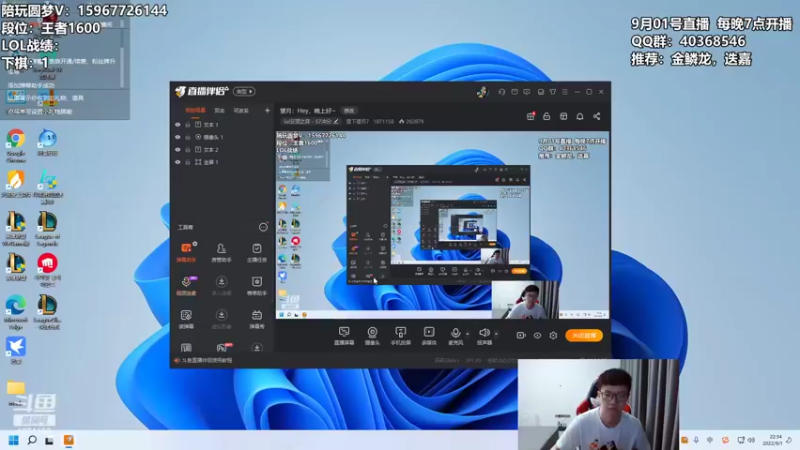Toggle visibility of 文本 2 source

click(178, 149)
